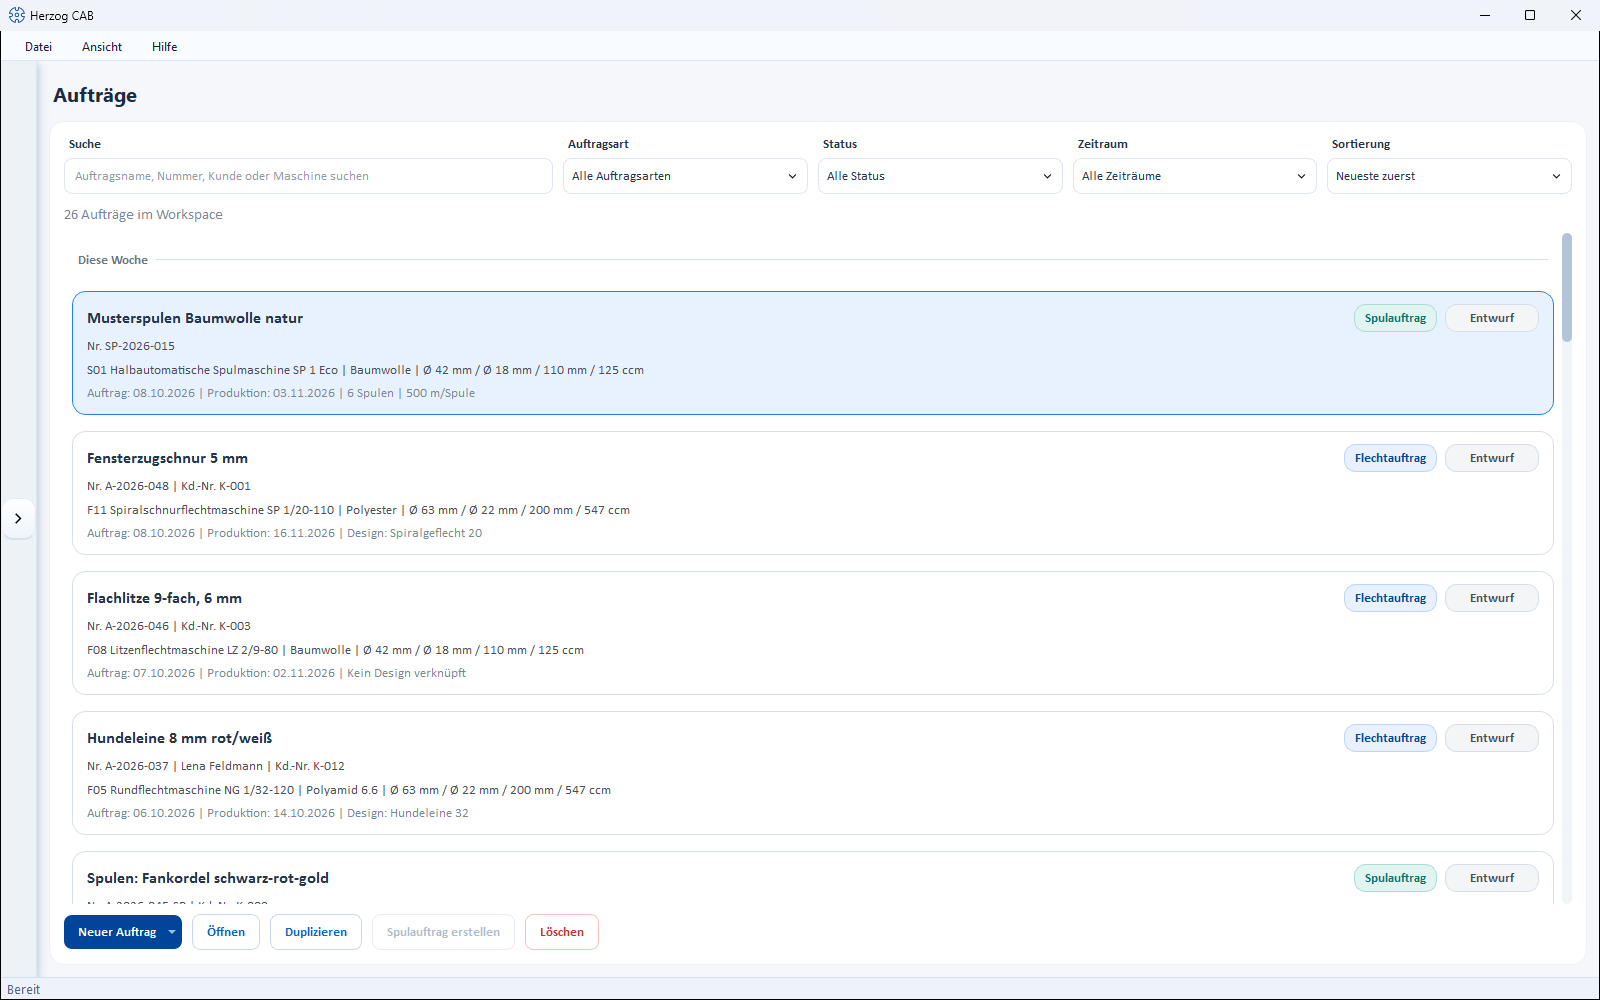Open the Ansicht menu
The width and height of the screenshot is (1600, 1000).
(102, 47)
